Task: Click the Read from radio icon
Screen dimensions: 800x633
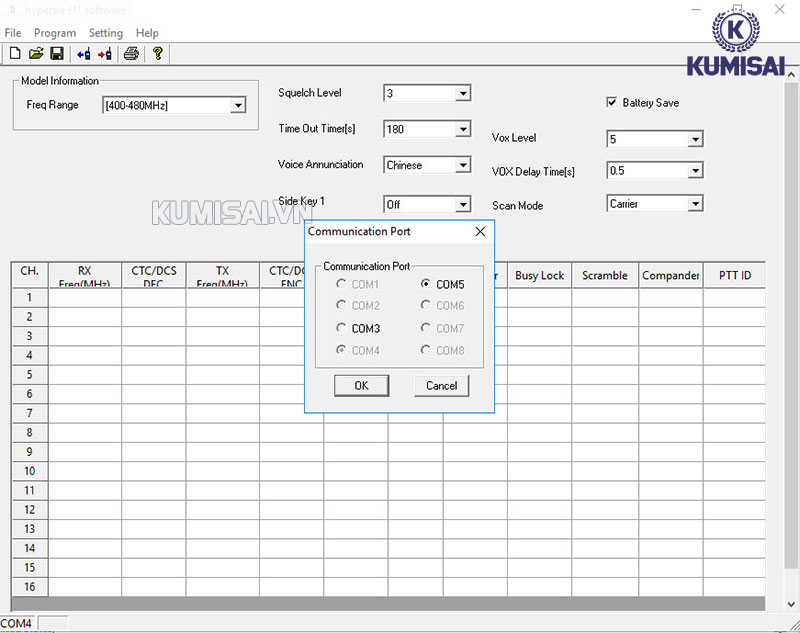Action: (x=83, y=54)
